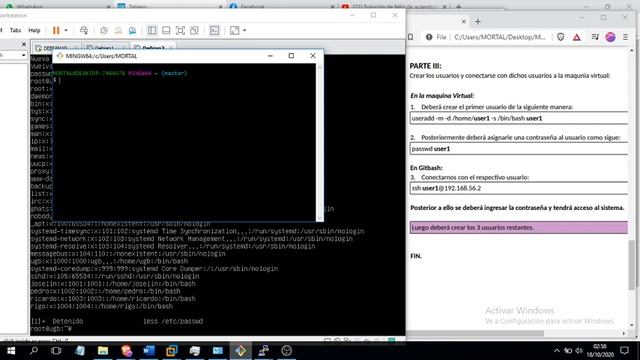The height and width of the screenshot is (360, 640).
Task: Click the VMware pause/suspend VM button
Action: click(x=56, y=30)
